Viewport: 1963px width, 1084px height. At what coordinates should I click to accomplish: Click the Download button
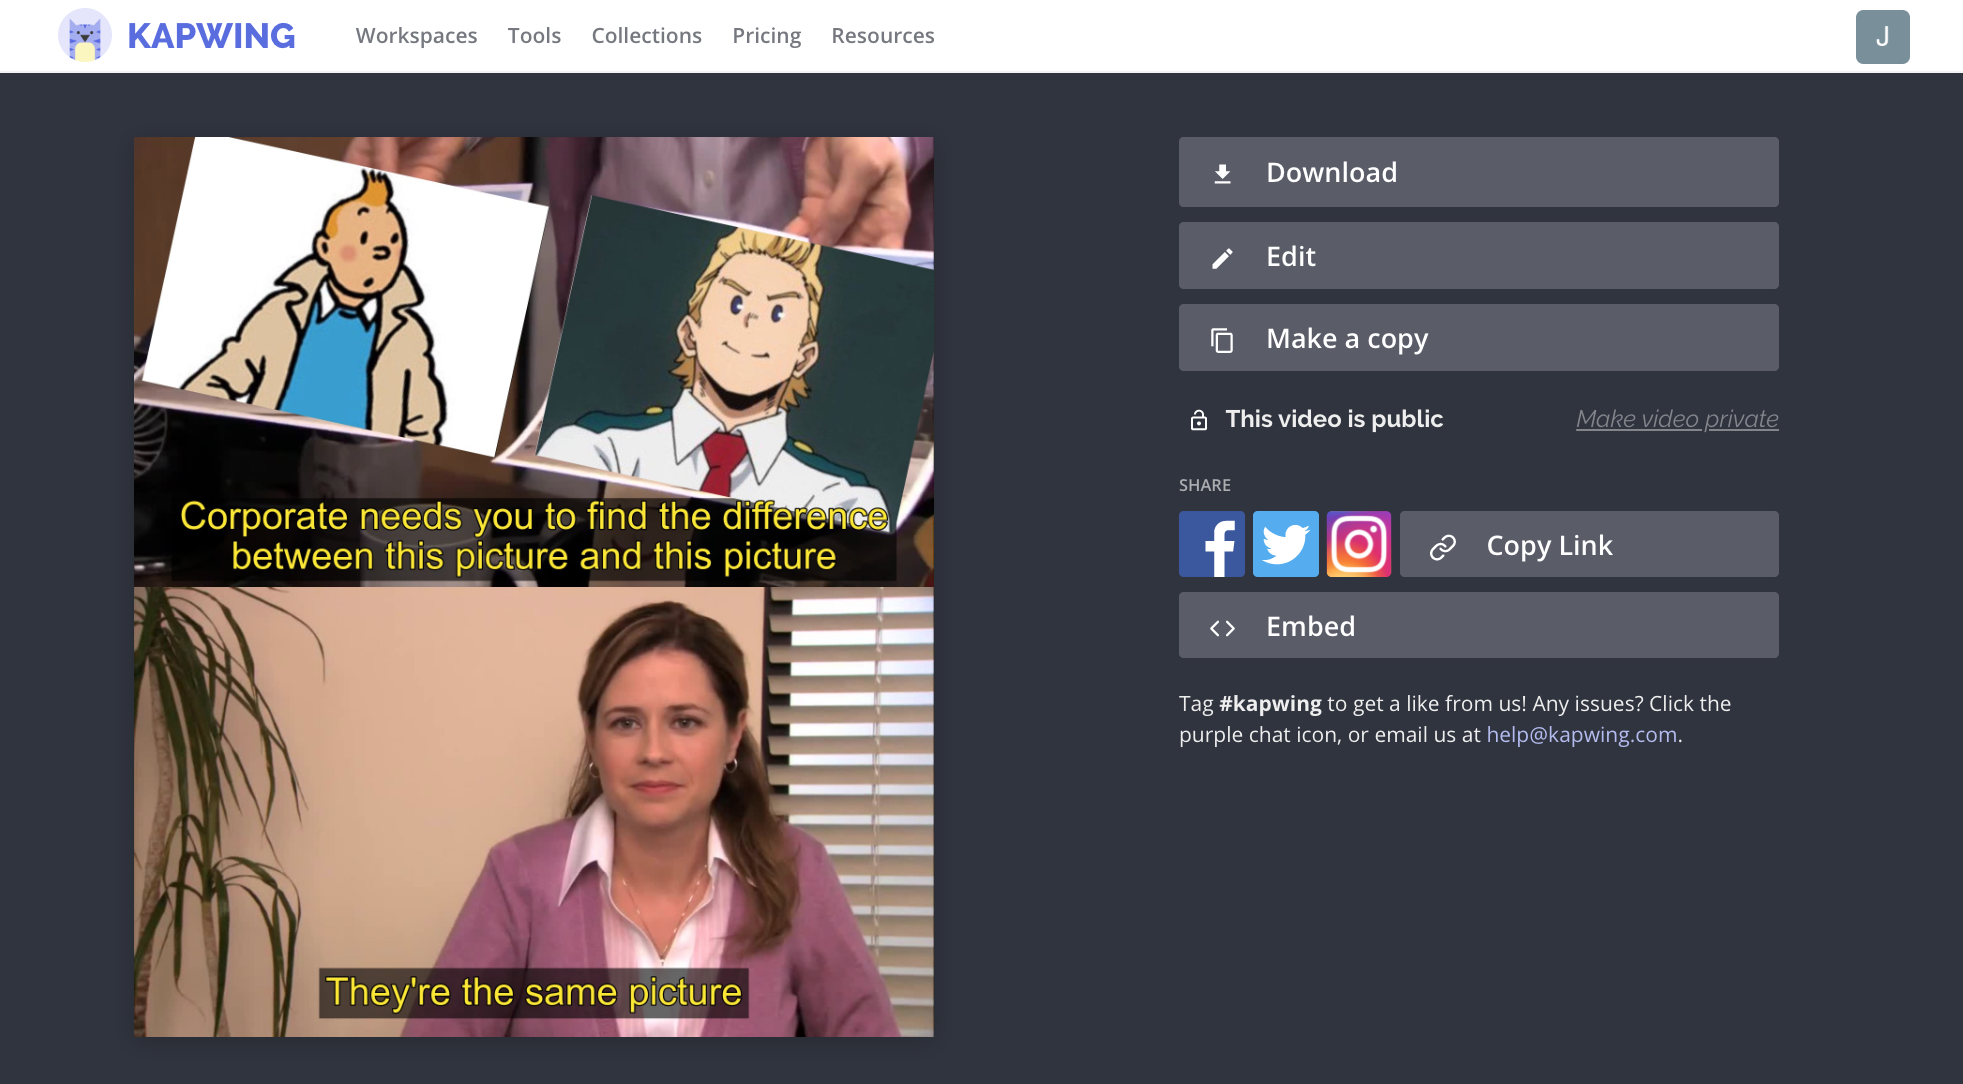click(1479, 171)
